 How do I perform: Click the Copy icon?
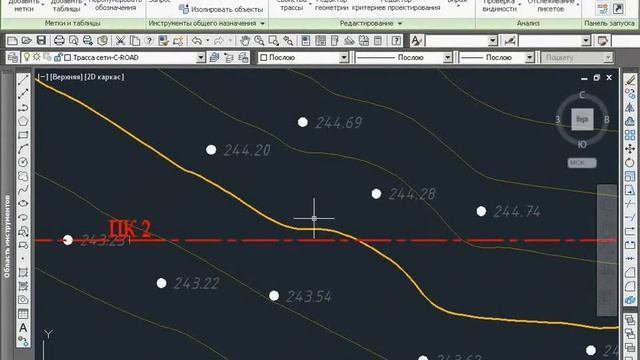coord(135,40)
